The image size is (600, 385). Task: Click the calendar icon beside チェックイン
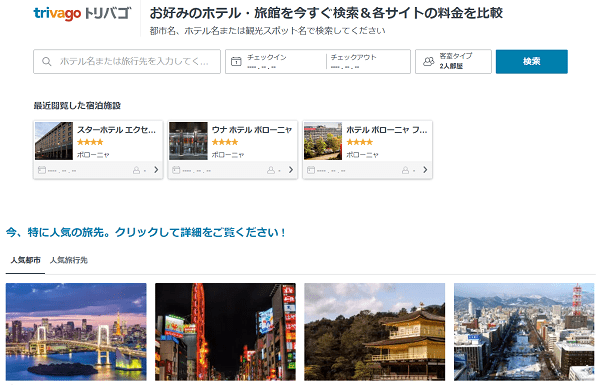tap(236, 61)
